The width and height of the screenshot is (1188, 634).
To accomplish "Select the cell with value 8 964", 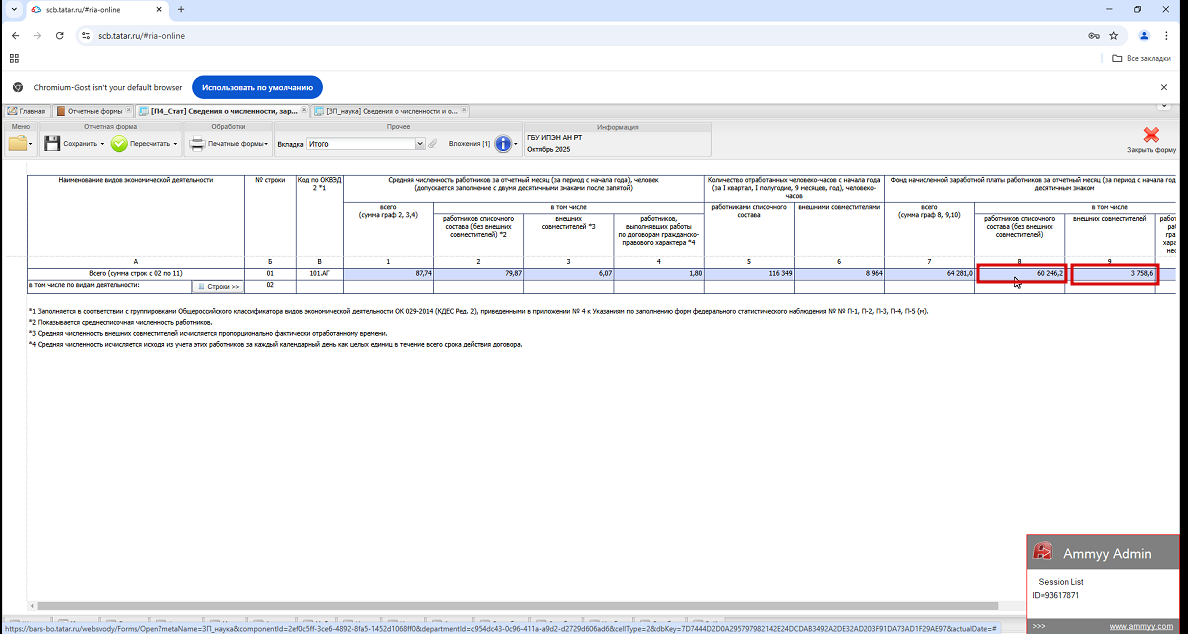I will (839, 273).
